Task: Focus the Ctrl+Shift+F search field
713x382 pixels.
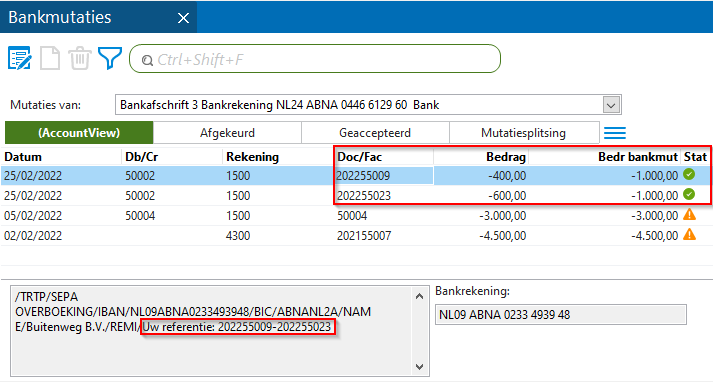Action: (x=315, y=59)
